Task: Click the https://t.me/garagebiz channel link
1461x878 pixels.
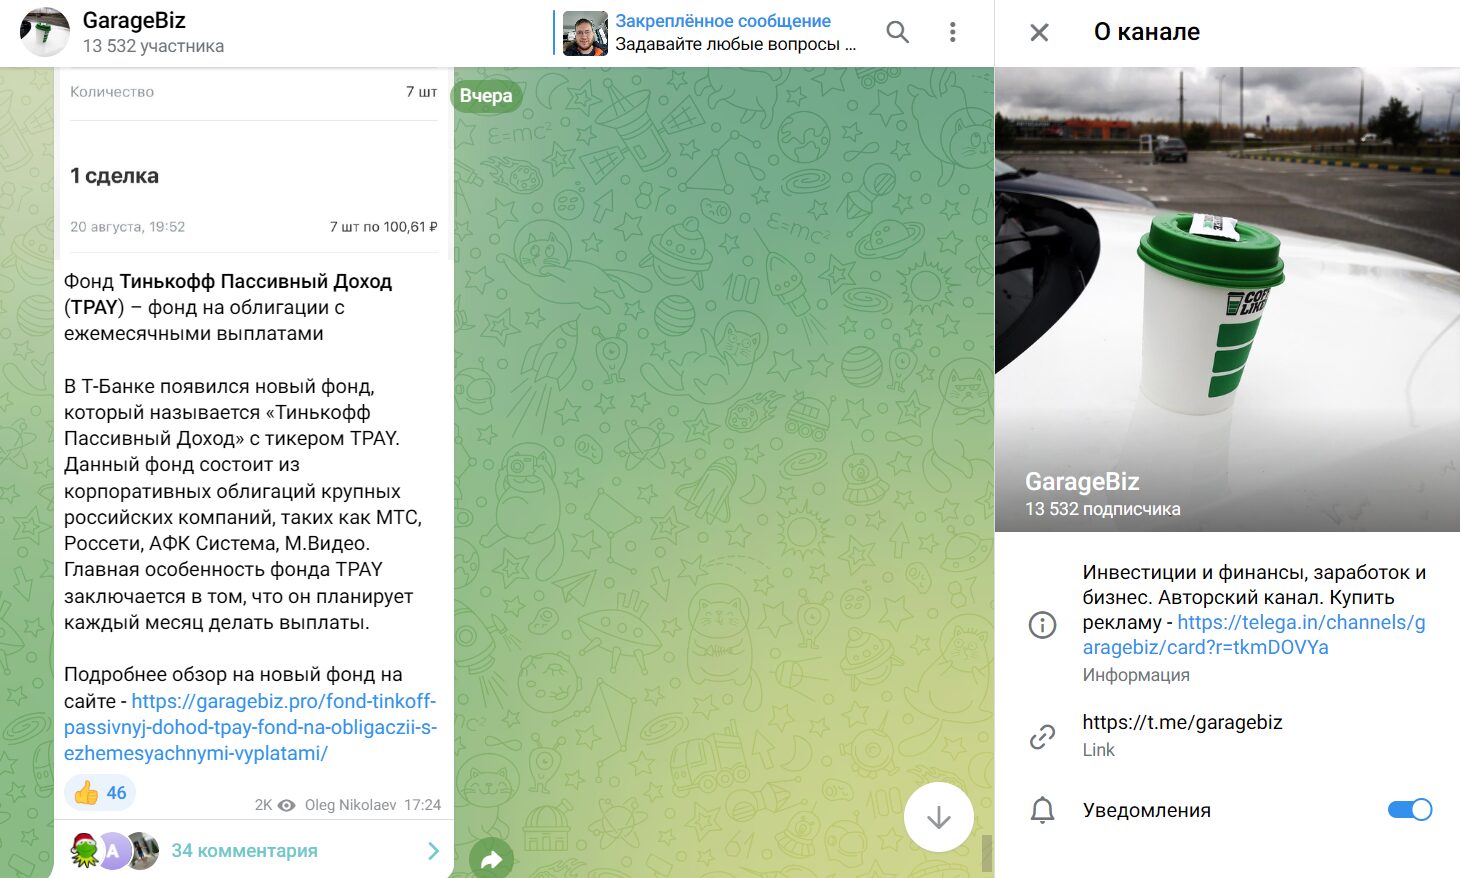Action: point(1182,722)
